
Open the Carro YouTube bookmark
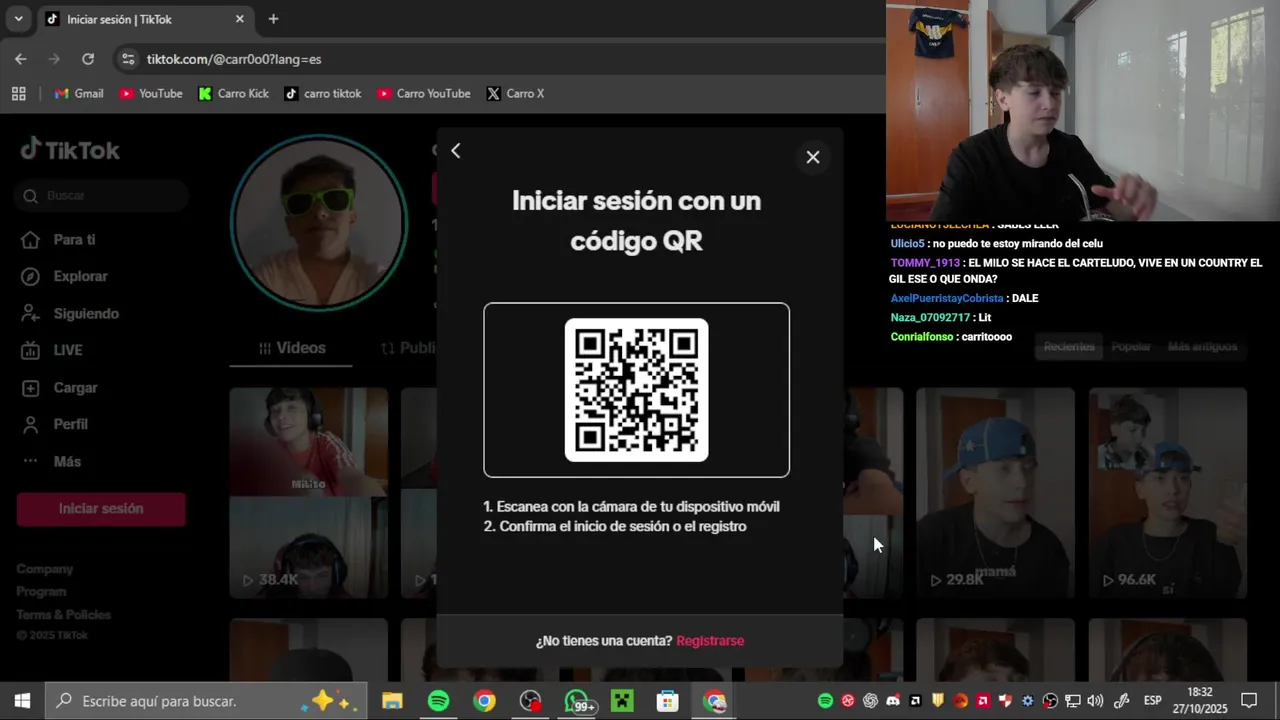(424, 93)
